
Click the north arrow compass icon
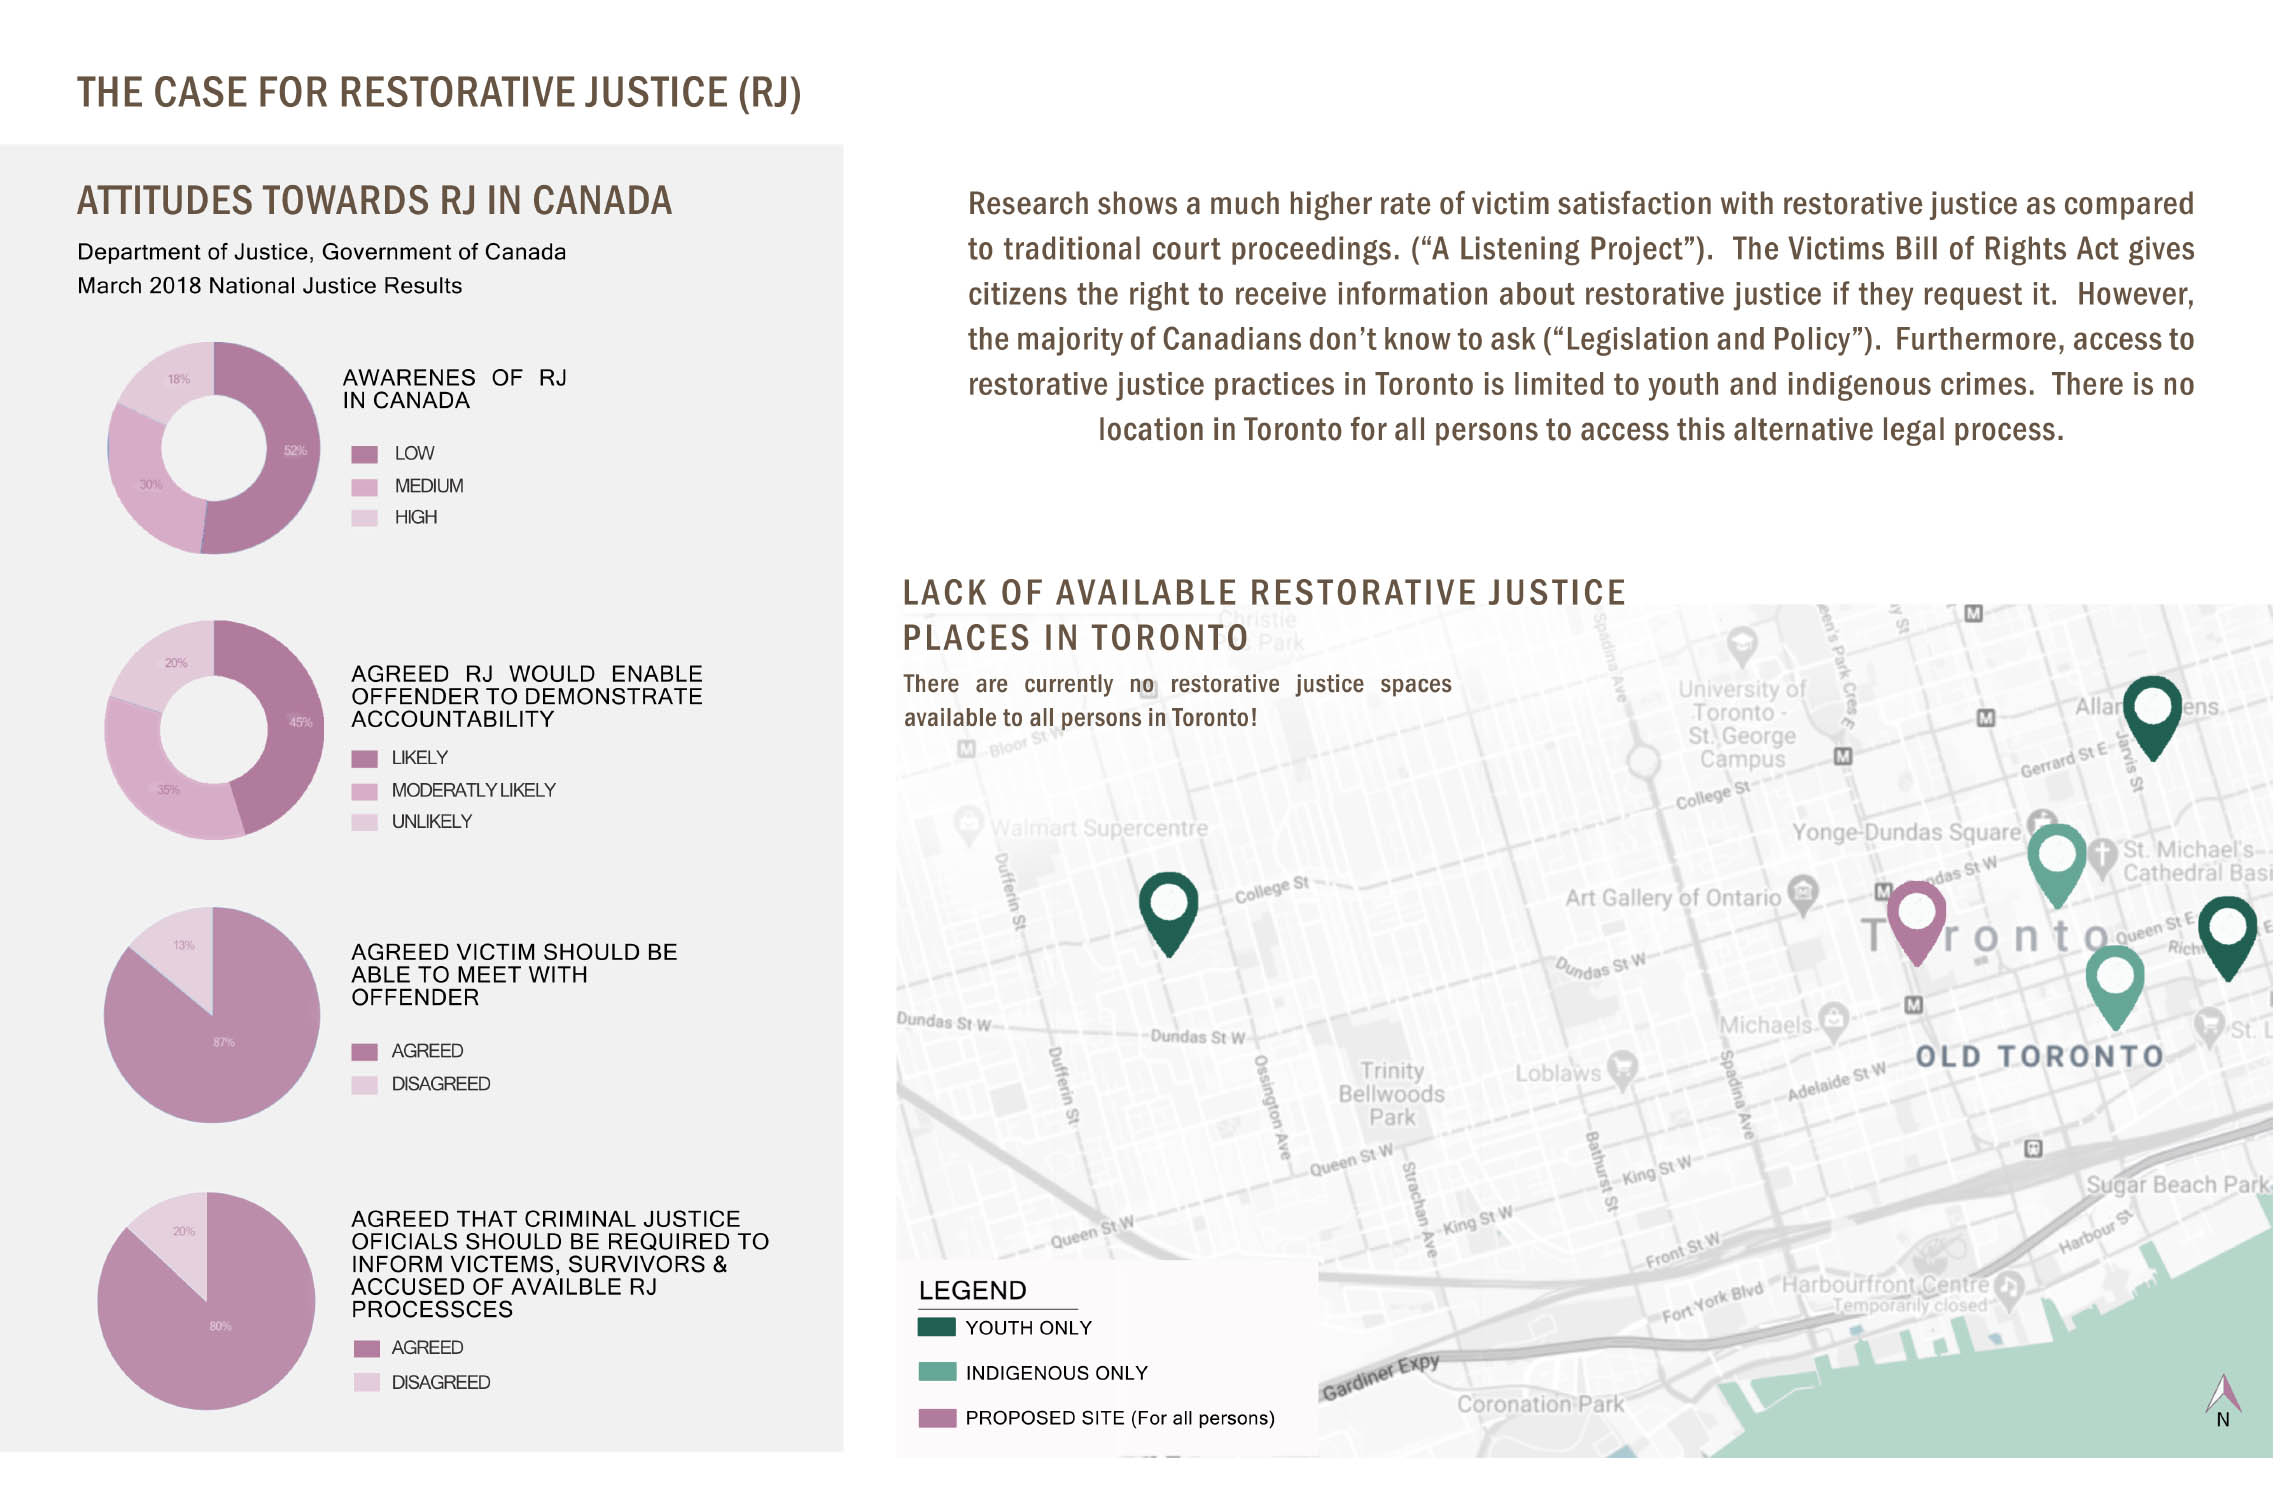pyautogui.click(x=2222, y=1395)
